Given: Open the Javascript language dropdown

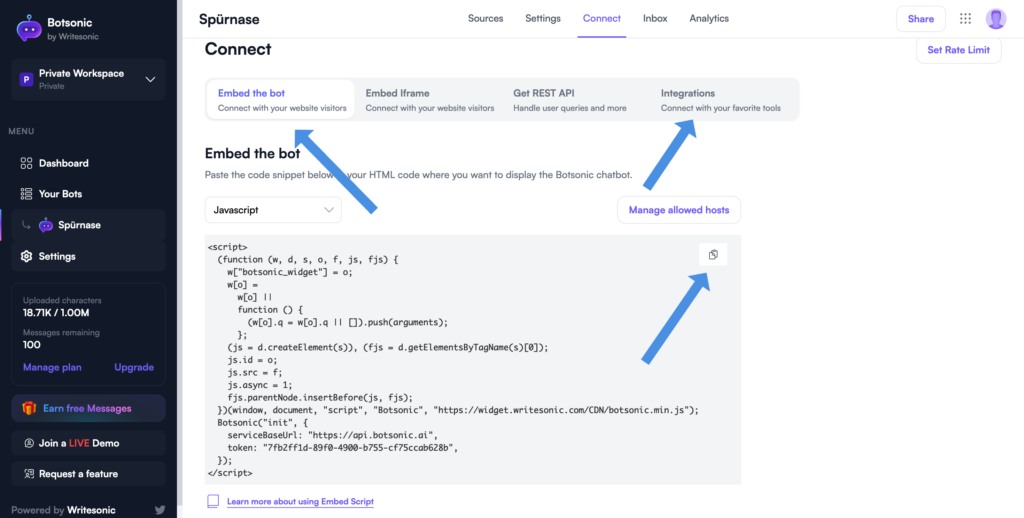Looking at the screenshot, I should pyautogui.click(x=273, y=210).
